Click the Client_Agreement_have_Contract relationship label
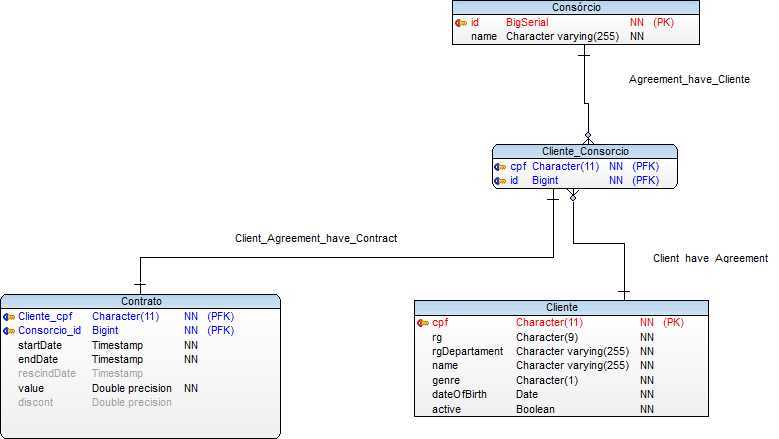779x439 pixels. tap(316, 238)
